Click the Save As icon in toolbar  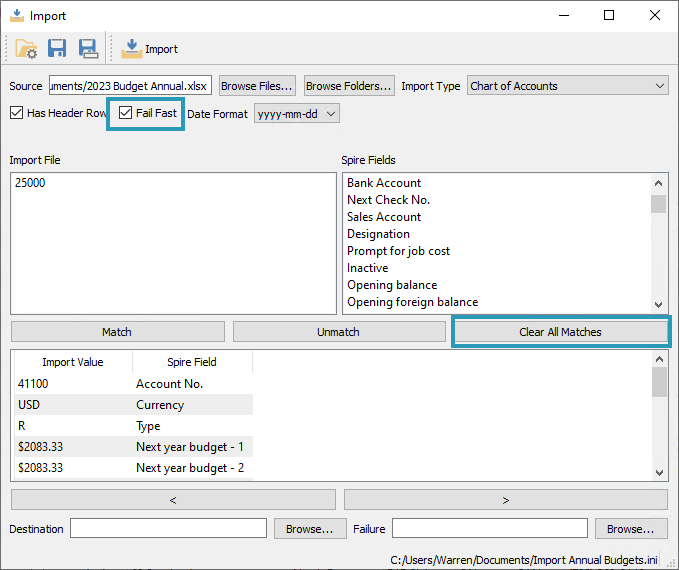(88, 49)
